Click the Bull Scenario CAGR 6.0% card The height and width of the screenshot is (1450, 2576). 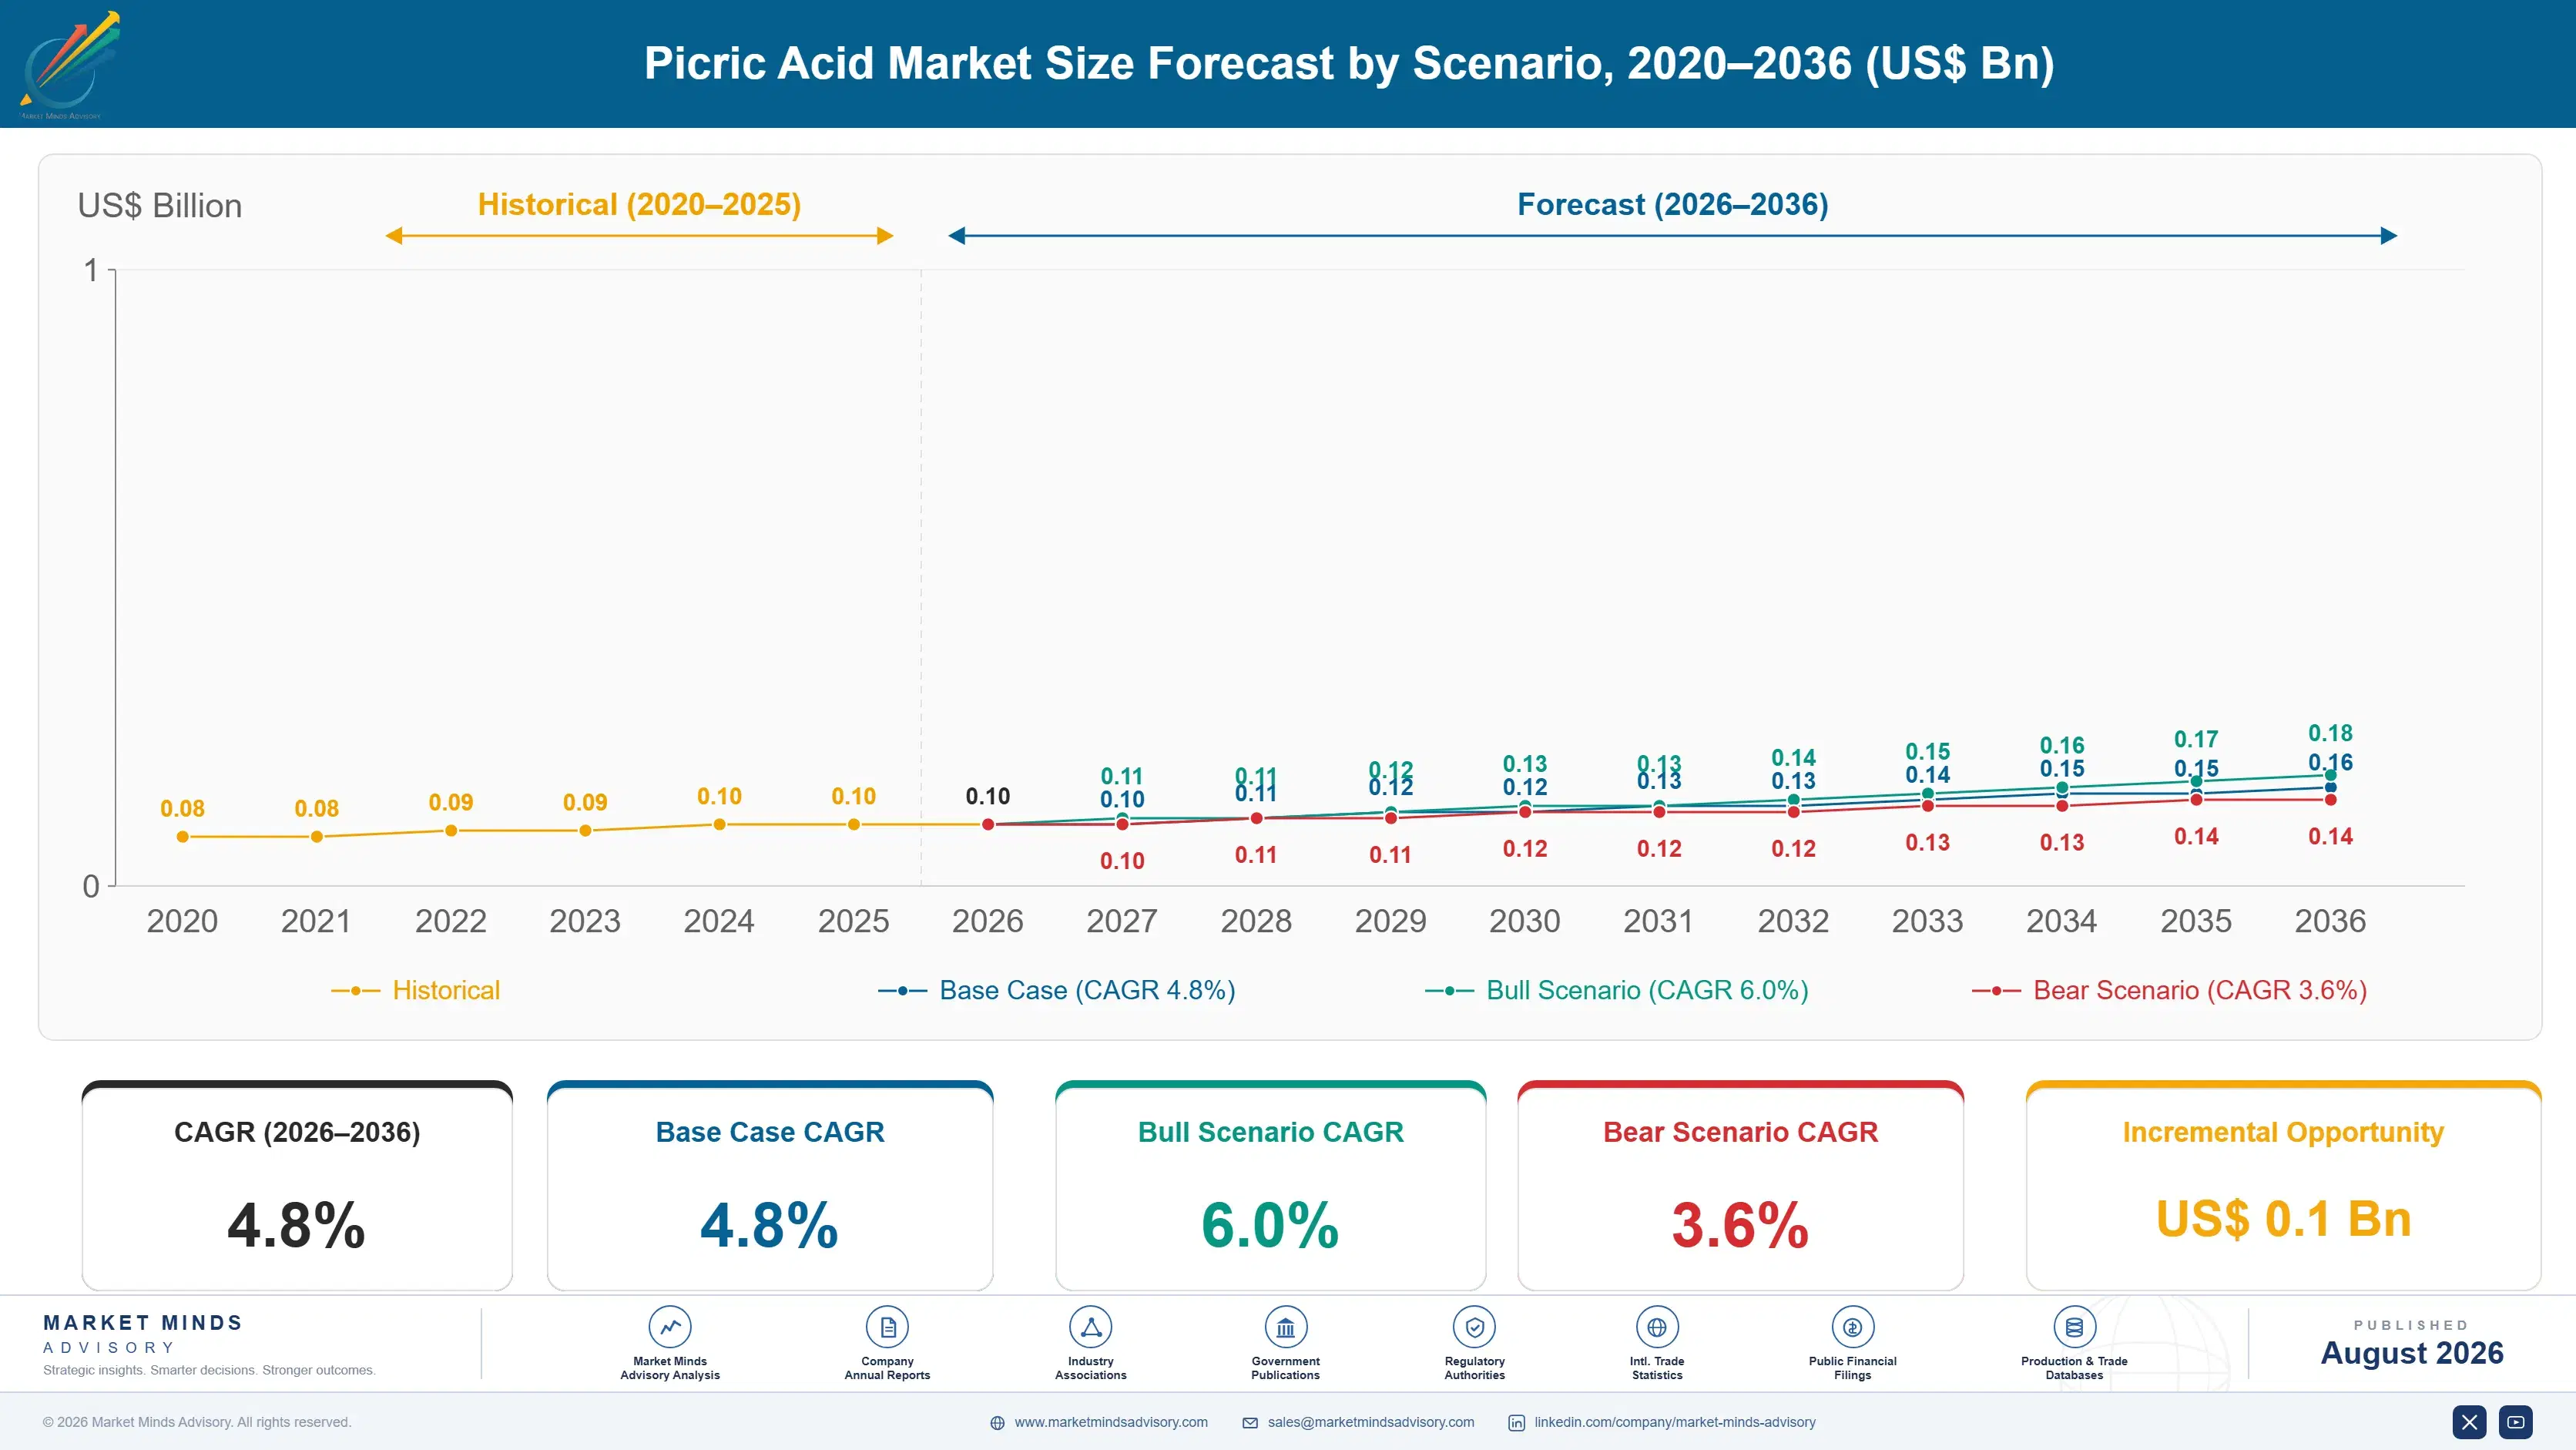(x=1270, y=1186)
